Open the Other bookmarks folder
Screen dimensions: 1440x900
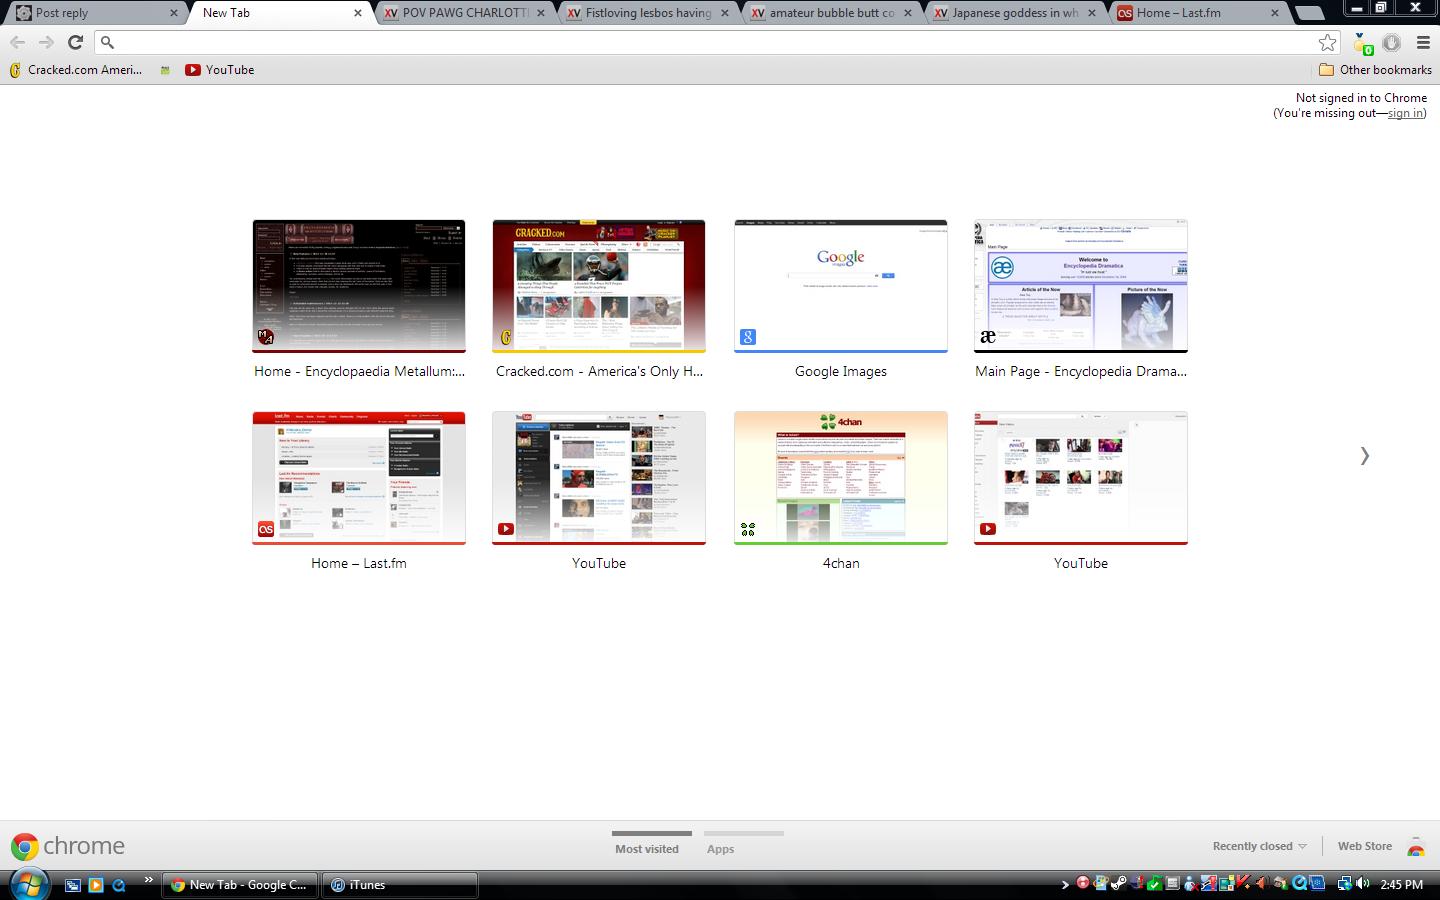tap(1375, 70)
